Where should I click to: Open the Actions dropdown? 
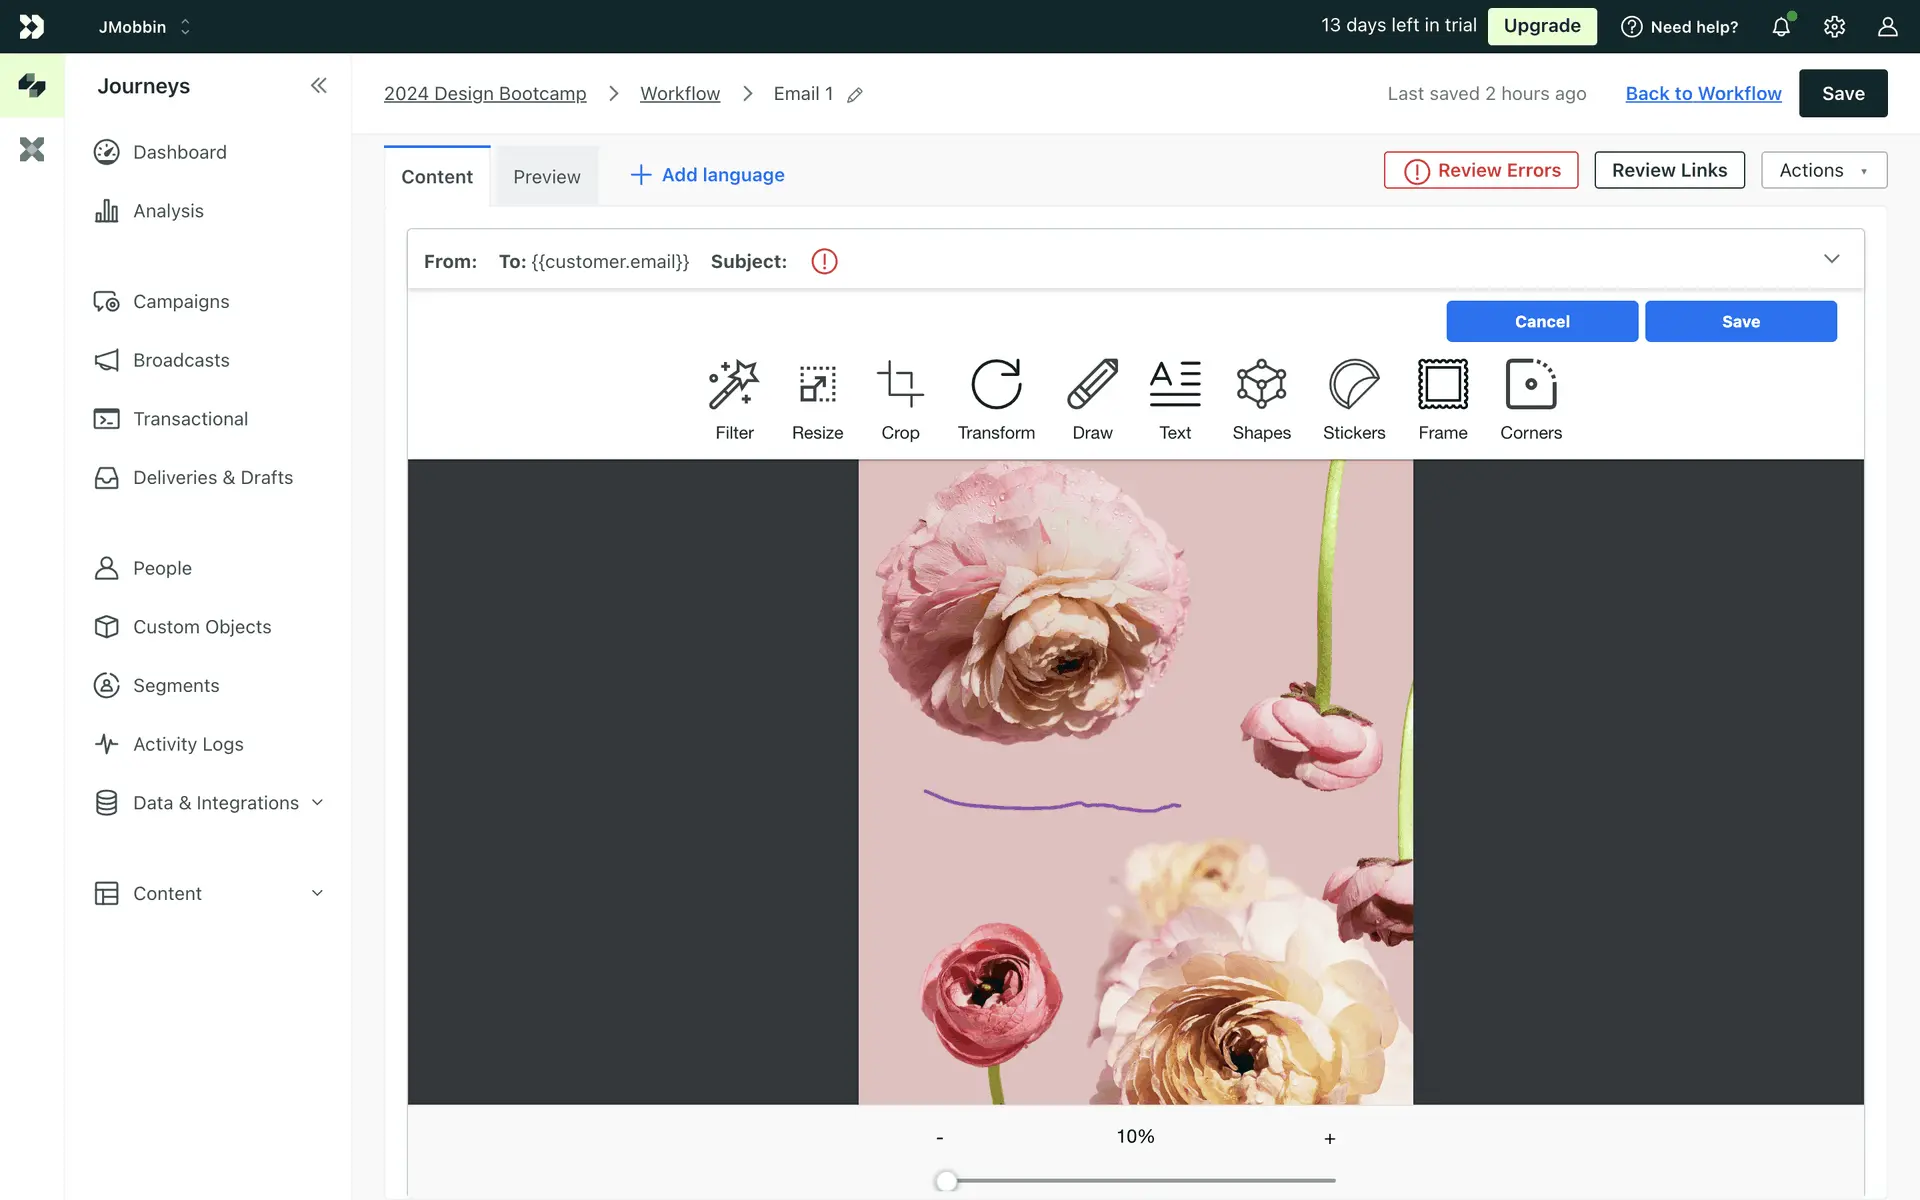point(1823,170)
